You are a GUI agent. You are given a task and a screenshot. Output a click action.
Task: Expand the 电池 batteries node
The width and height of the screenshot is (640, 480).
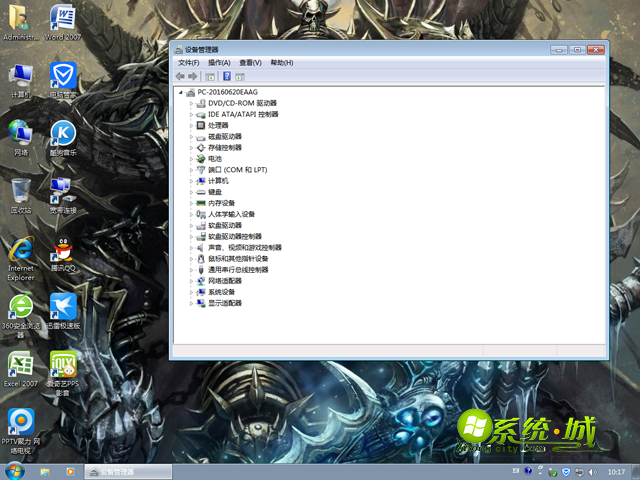pos(191,159)
